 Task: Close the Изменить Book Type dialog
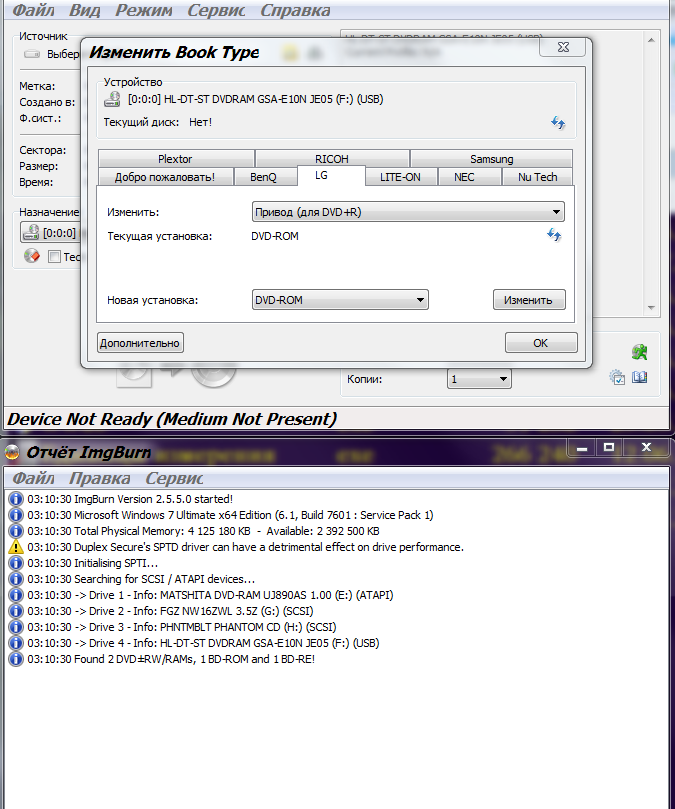pyautogui.click(x=563, y=47)
